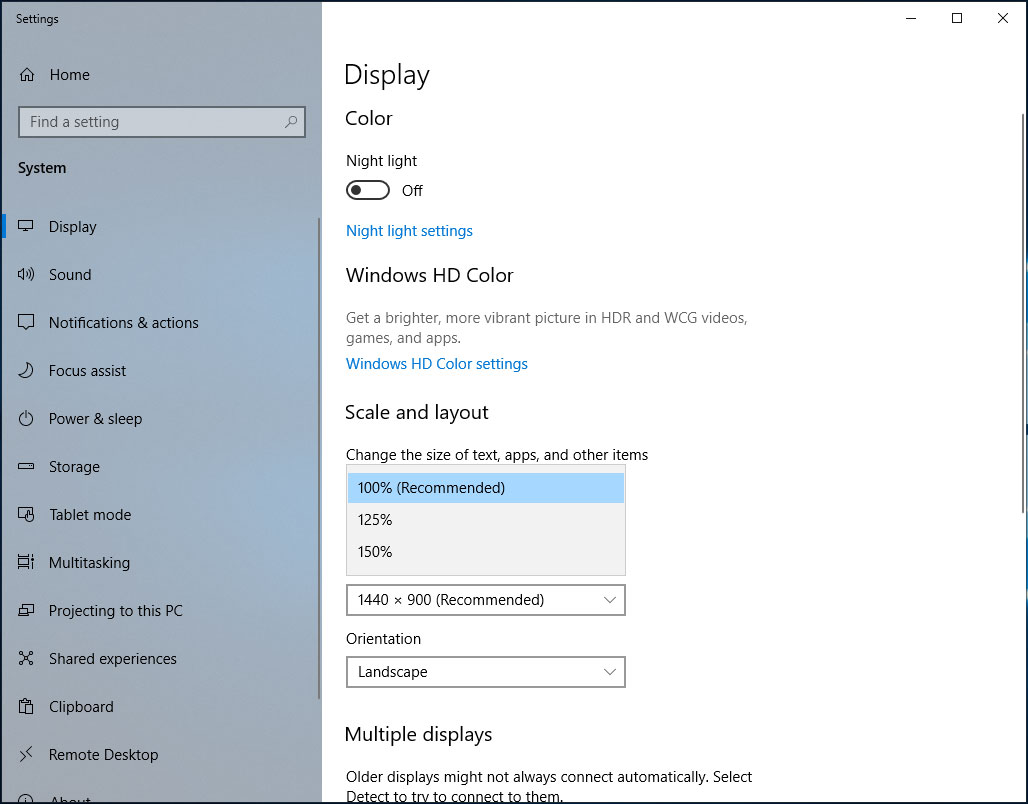Screen dimensions: 1028x804
Task: Close the Settings window
Action: coord(1002,18)
